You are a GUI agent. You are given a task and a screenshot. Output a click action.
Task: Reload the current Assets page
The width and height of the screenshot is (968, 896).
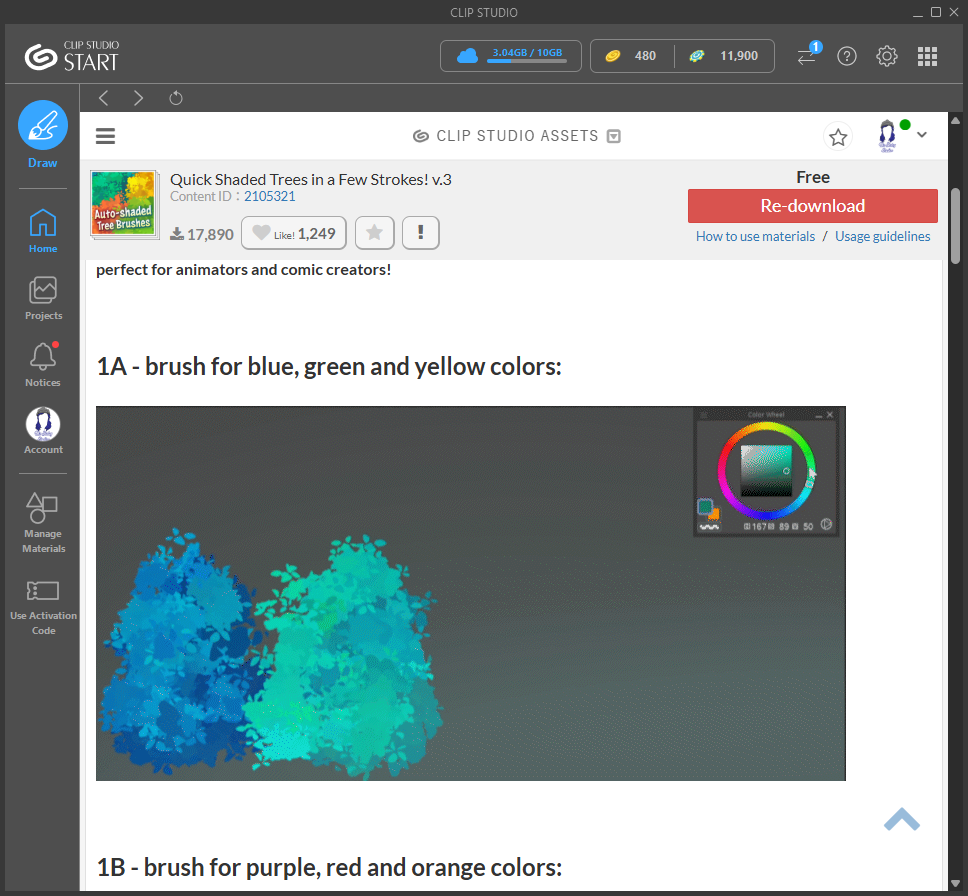pos(176,98)
